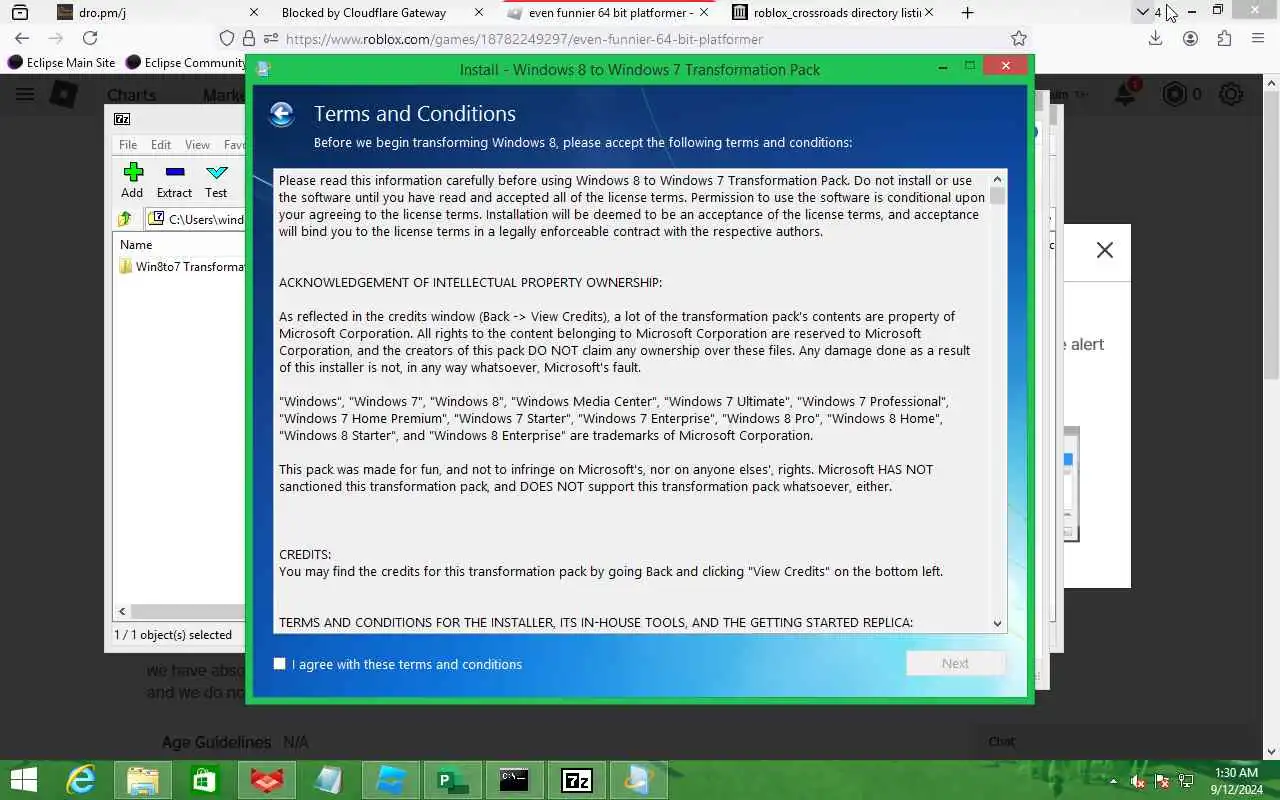
Task: Click the Next button in the installer
Action: point(955,663)
